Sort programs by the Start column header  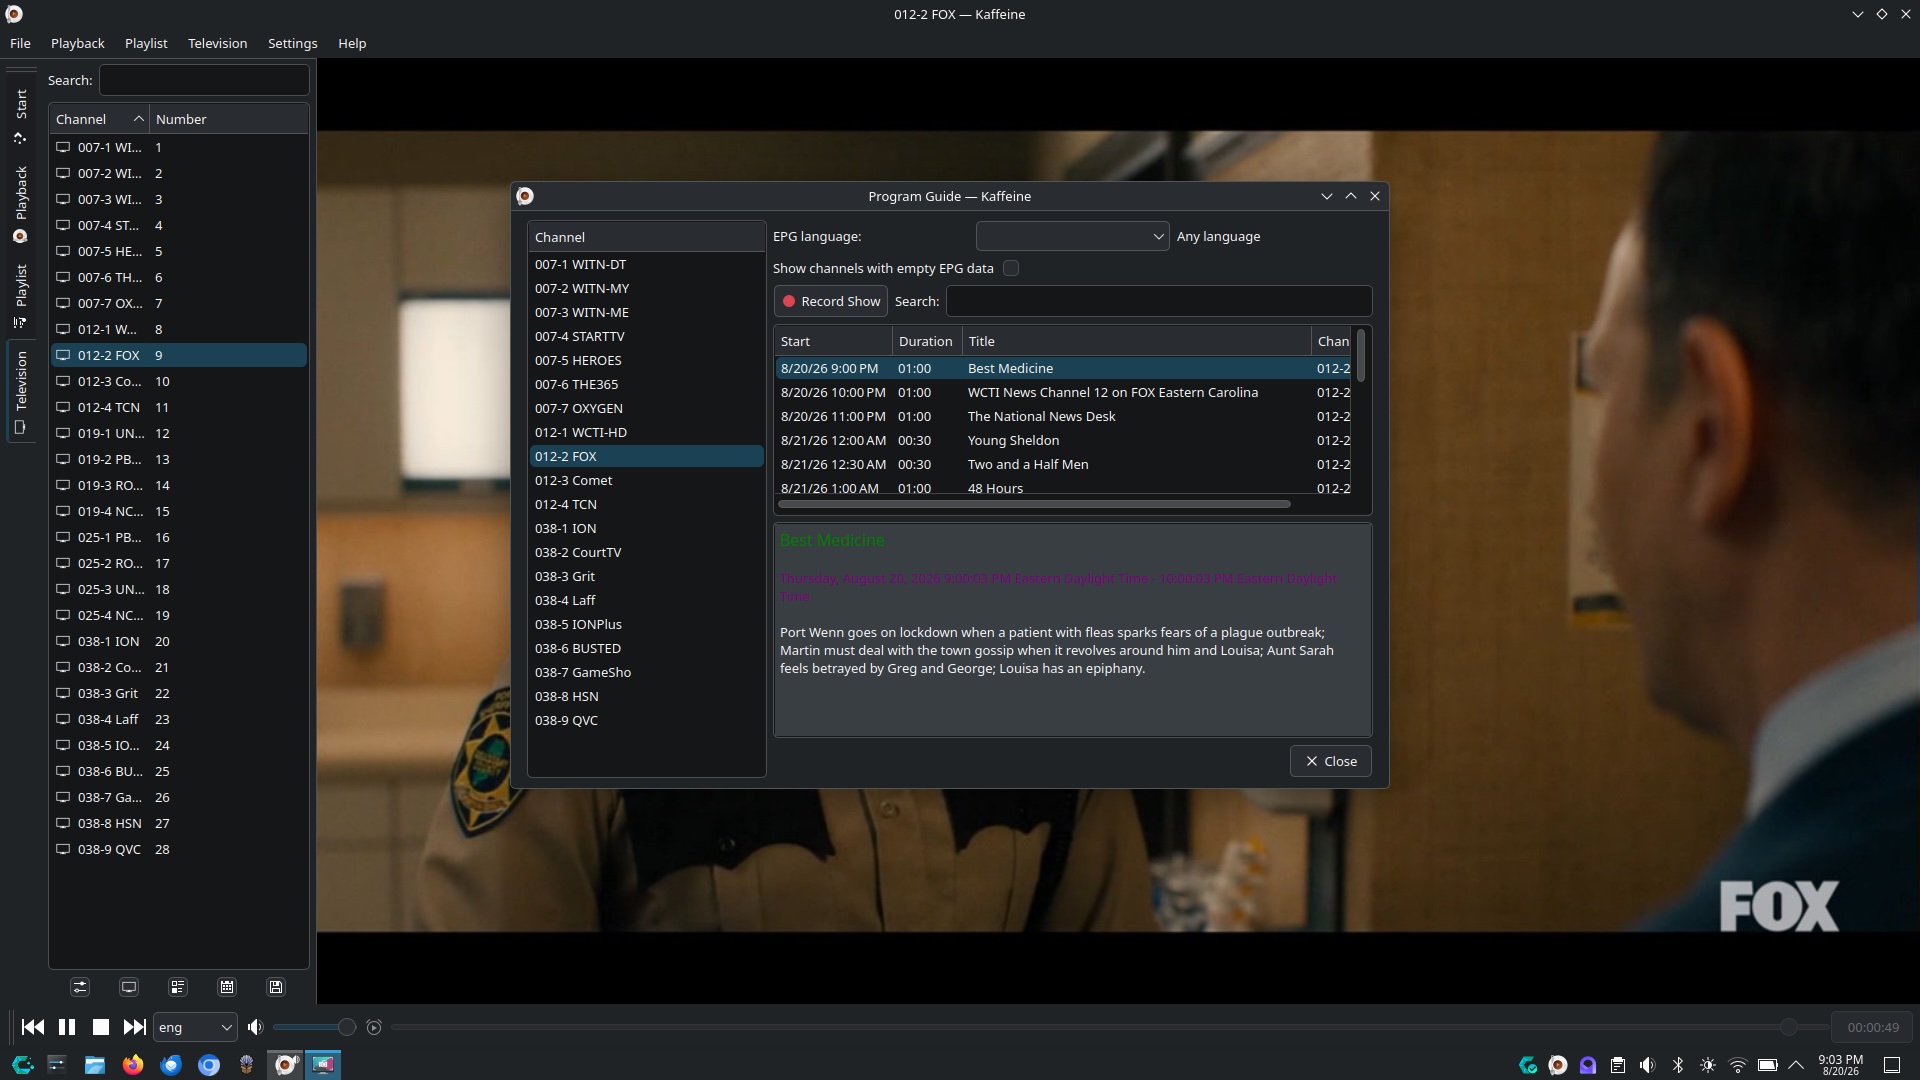coord(833,341)
